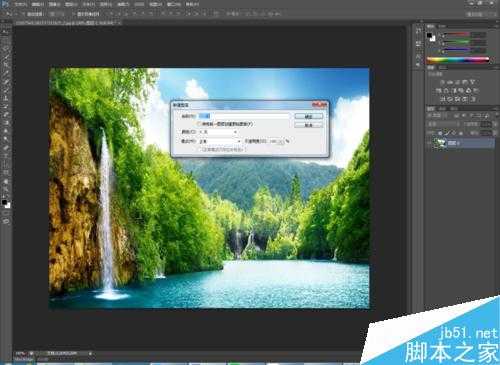Open the File (文件) menu
This screenshot has height=365, width=500.
[20, 5]
